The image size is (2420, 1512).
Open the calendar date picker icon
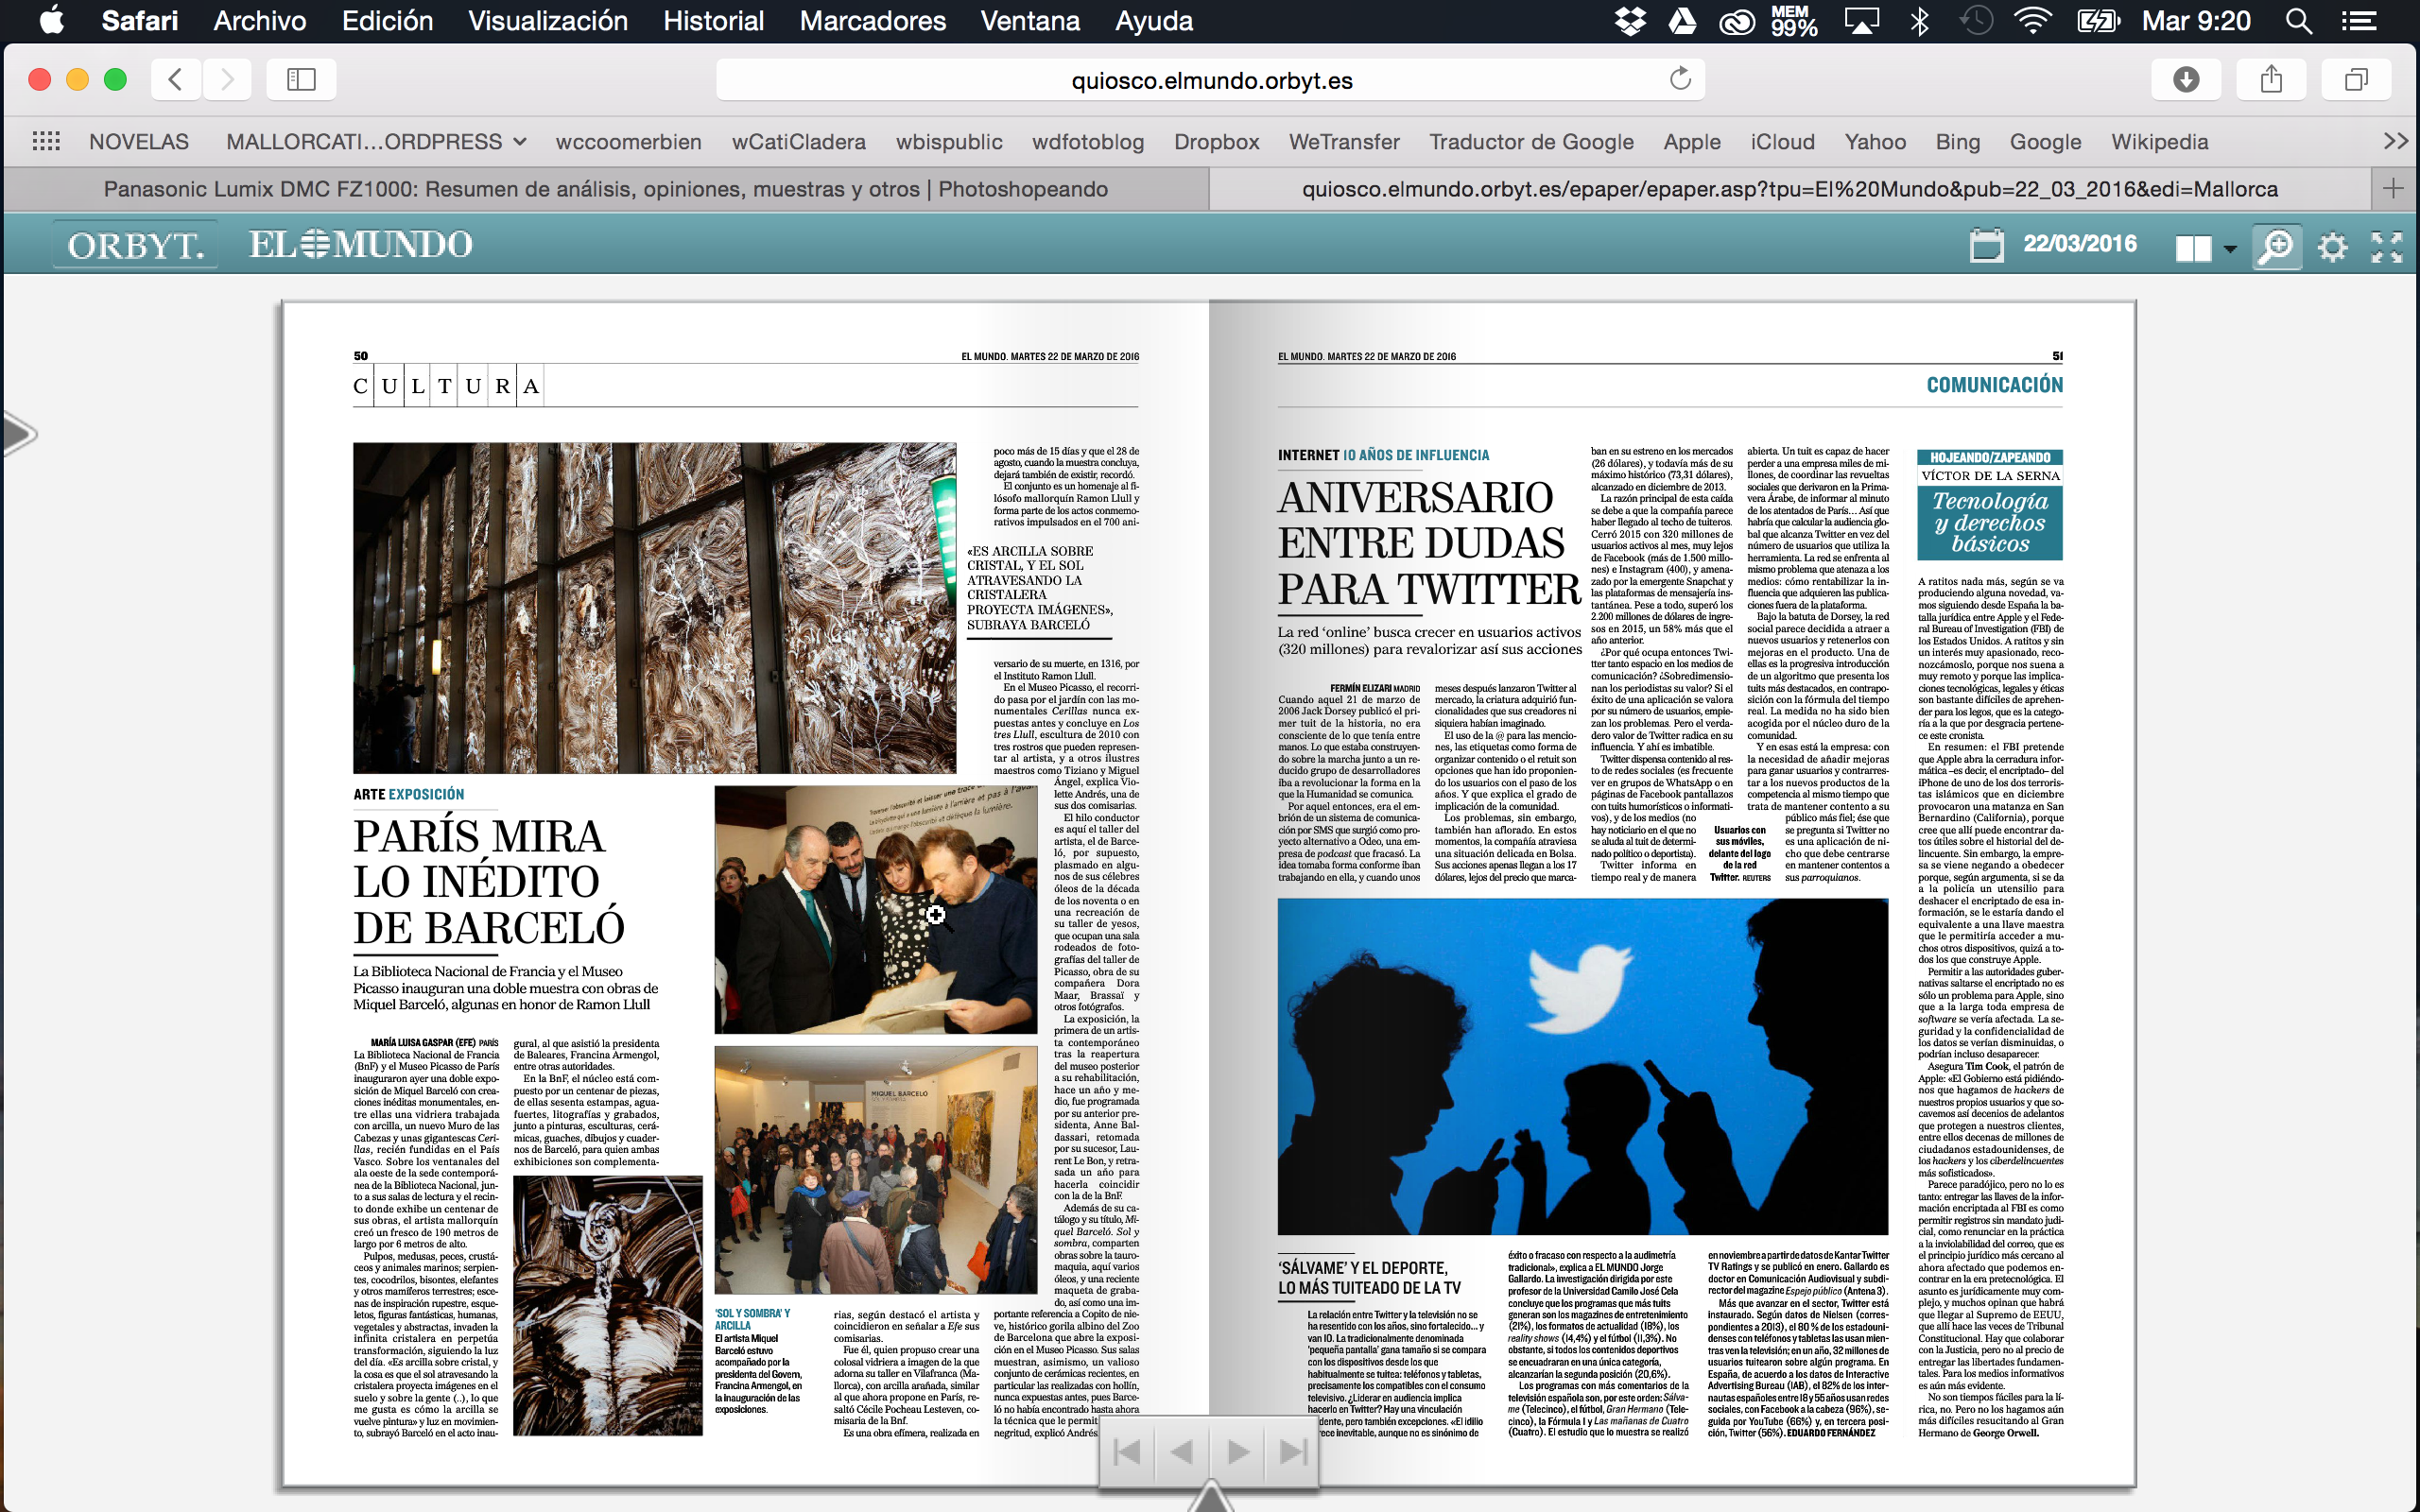pyautogui.click(x=1986, y=245)
